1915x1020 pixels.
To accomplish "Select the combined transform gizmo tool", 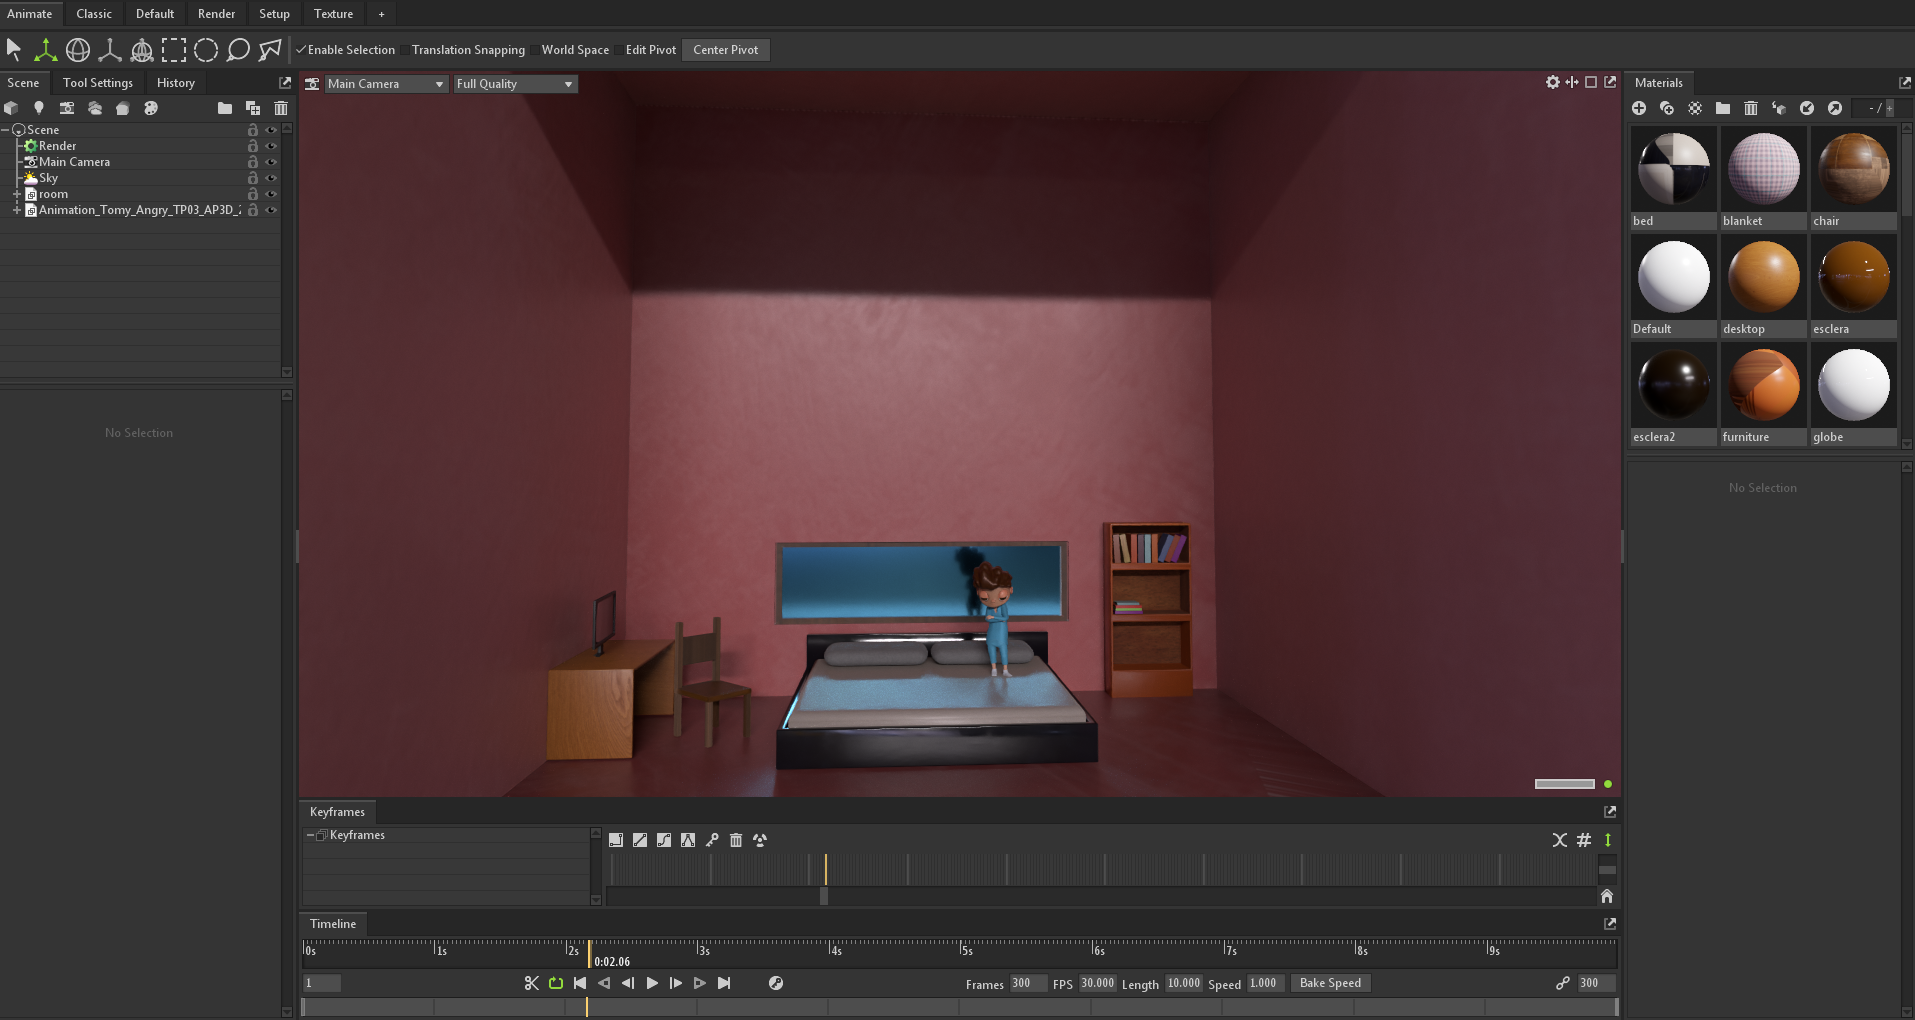I will (142, 49).
